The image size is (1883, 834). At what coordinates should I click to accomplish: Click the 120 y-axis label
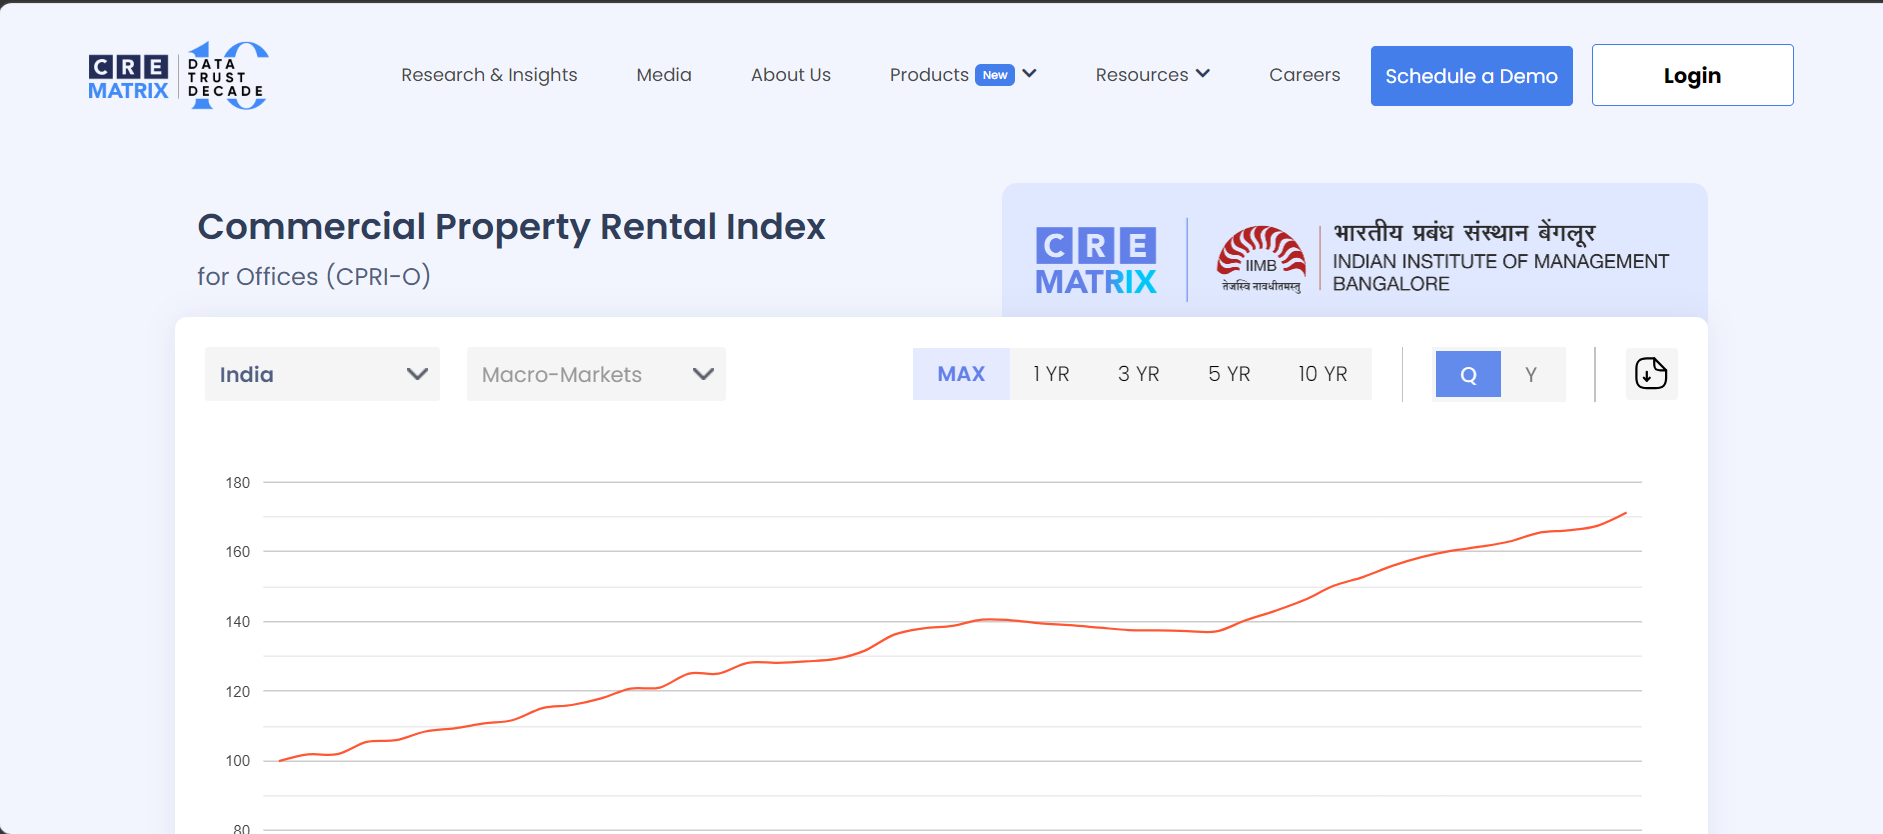click(238, 691)
